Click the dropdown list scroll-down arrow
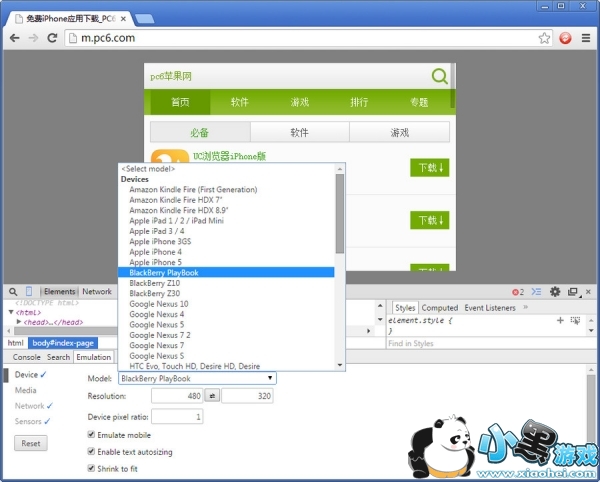 point(340,365)
